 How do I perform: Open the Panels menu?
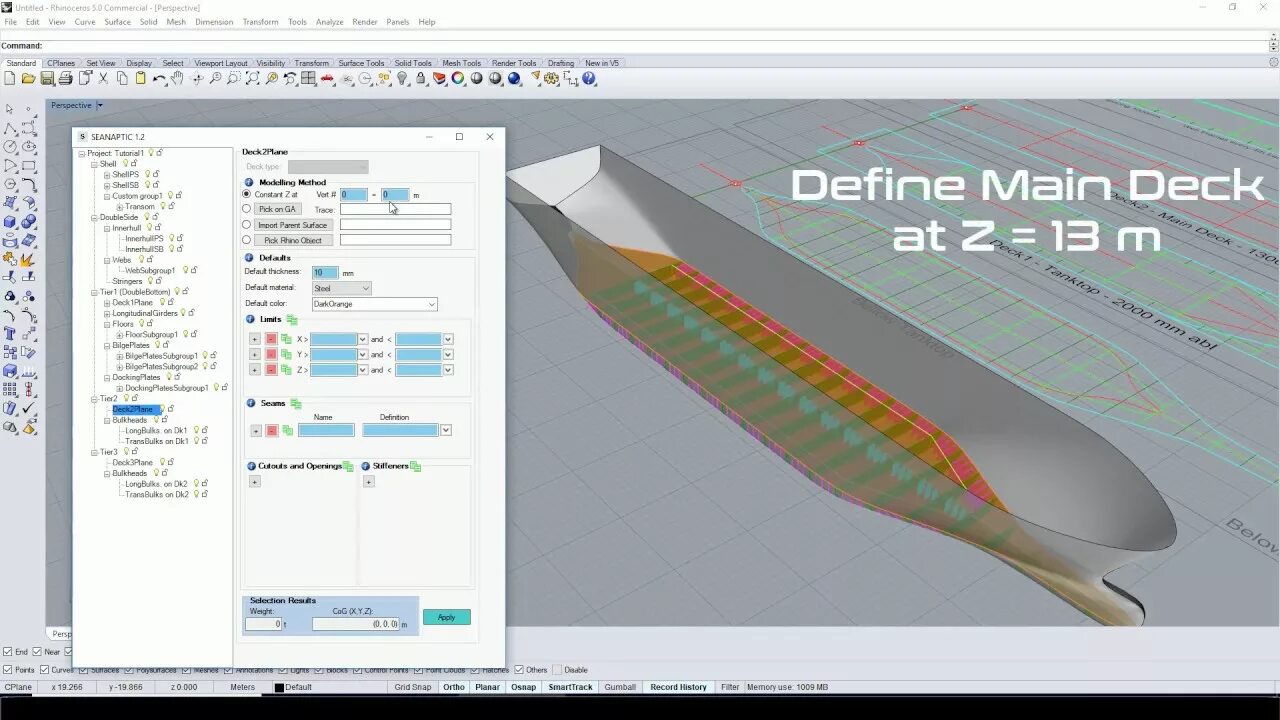click(x=397, y=22)
